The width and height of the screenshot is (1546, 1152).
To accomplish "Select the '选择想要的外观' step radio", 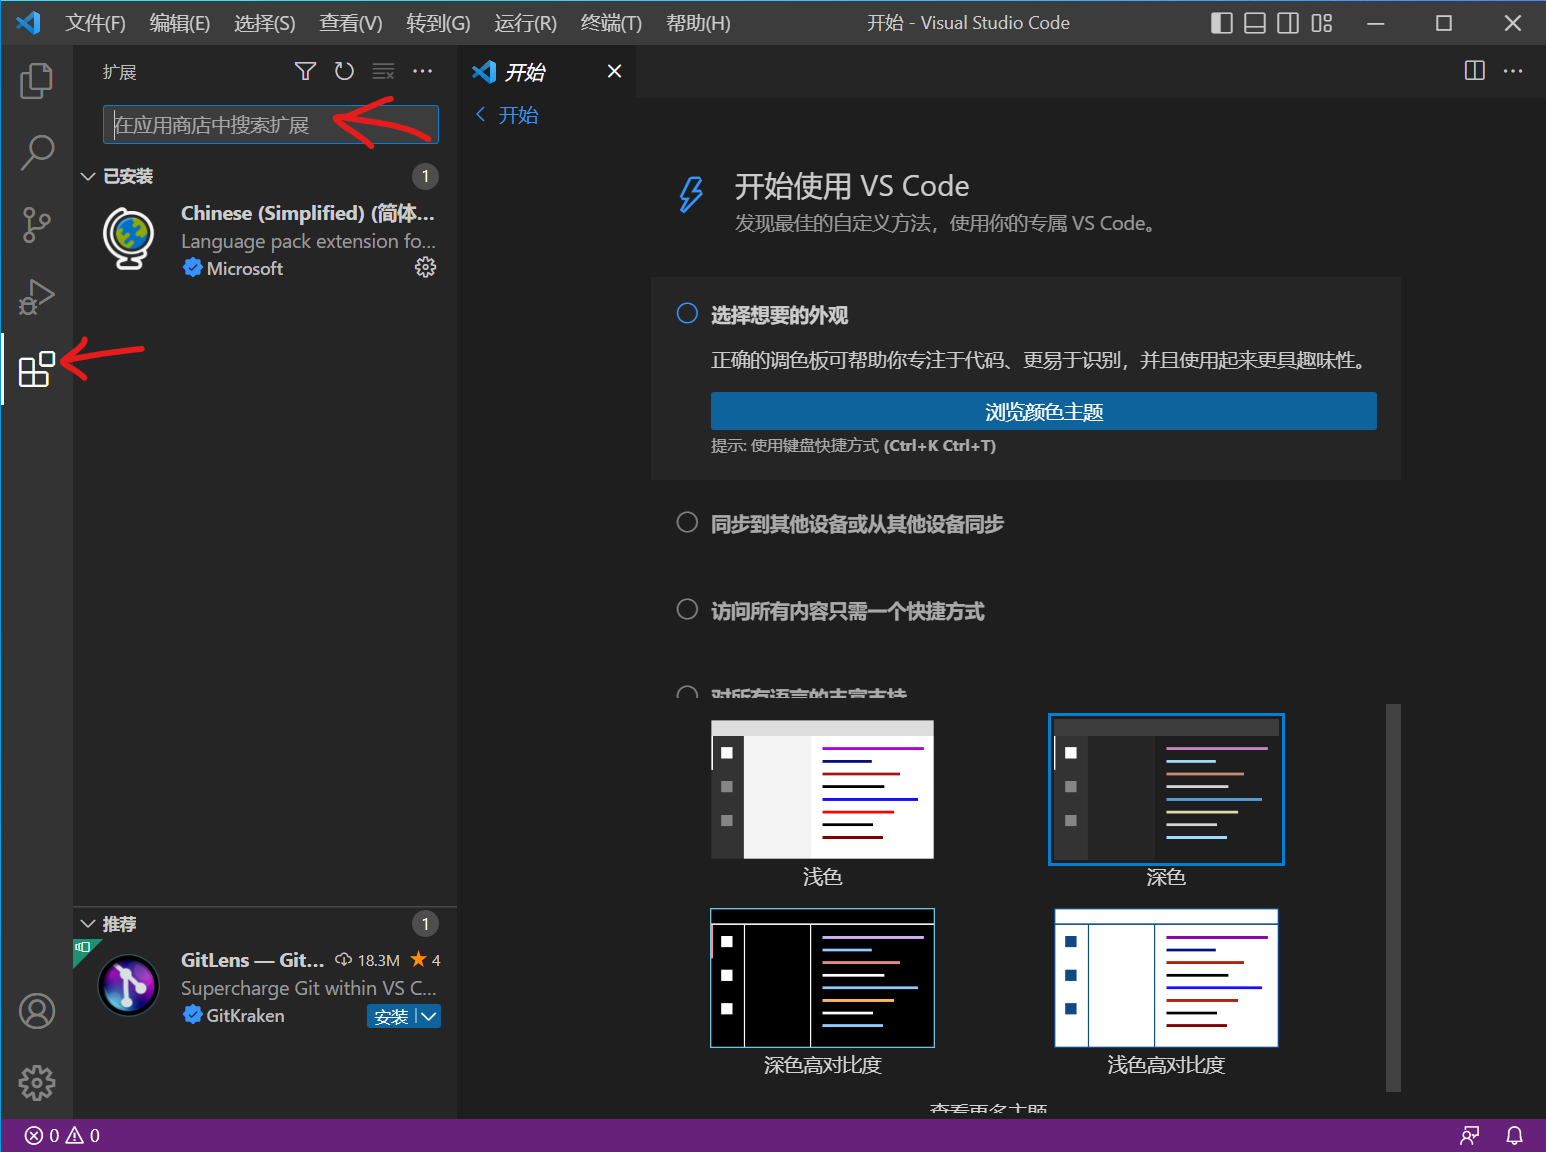I will click(x=687, y=314).
